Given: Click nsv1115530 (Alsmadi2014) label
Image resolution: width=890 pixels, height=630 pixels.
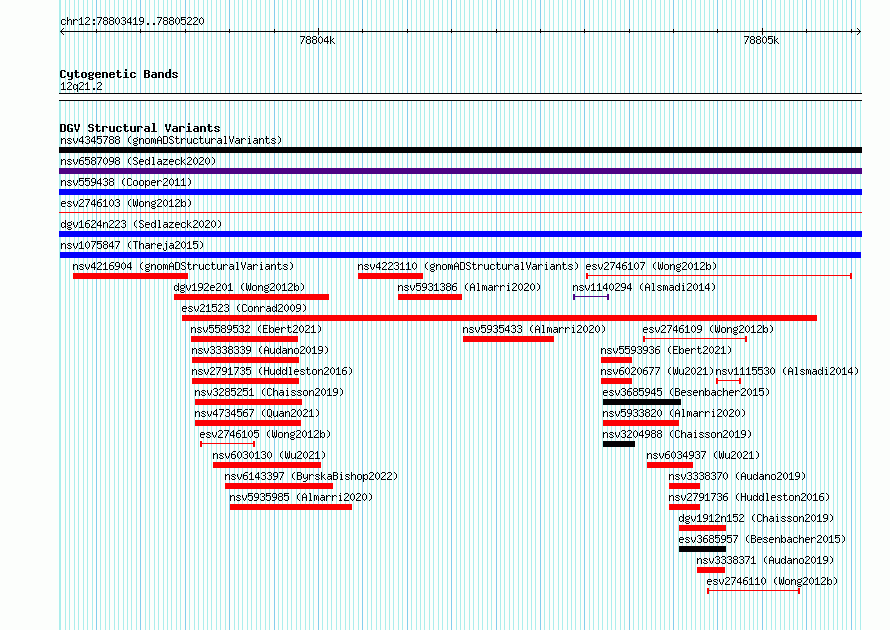Looking at the screenshot, I should tap(787, 371).
